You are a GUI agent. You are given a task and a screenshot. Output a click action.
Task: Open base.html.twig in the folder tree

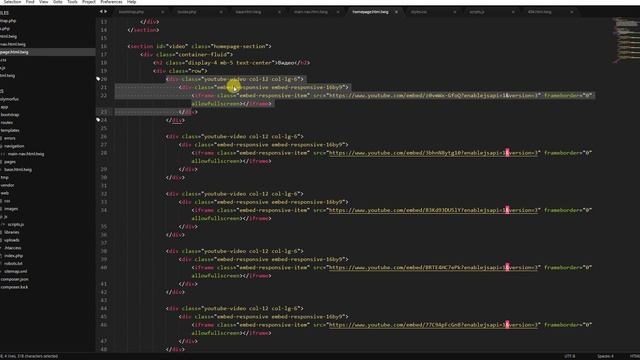click(18, 169)
